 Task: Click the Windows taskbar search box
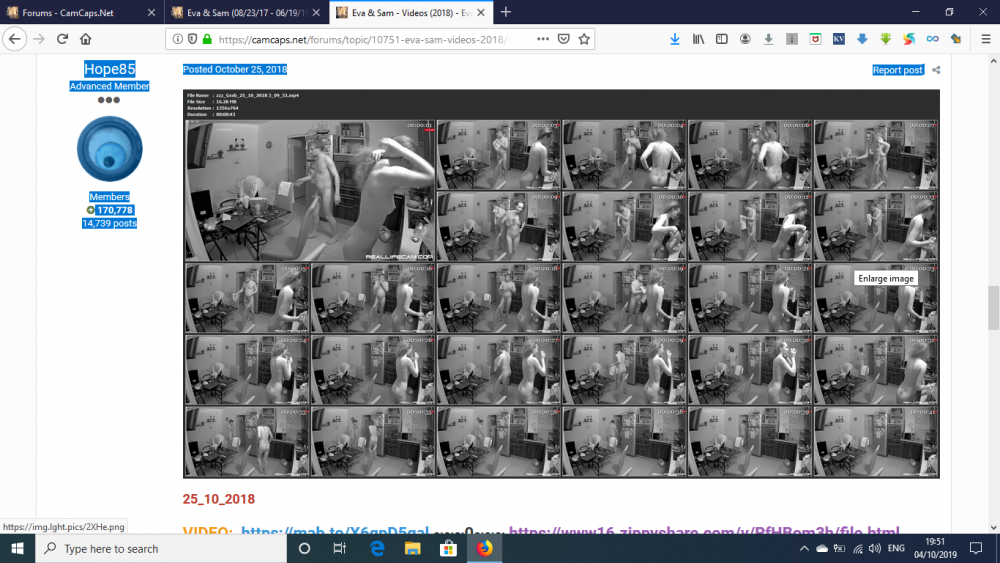tap(160, 549)
